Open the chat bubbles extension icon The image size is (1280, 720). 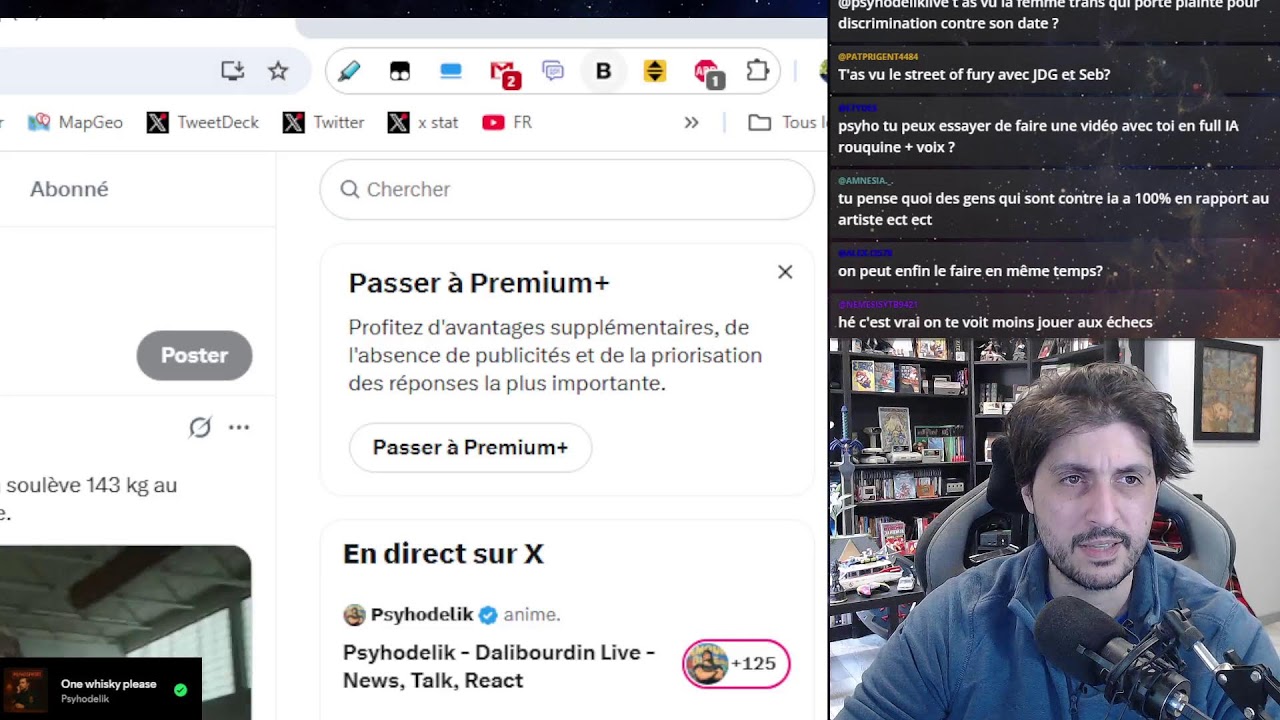[x=553, y=71]
